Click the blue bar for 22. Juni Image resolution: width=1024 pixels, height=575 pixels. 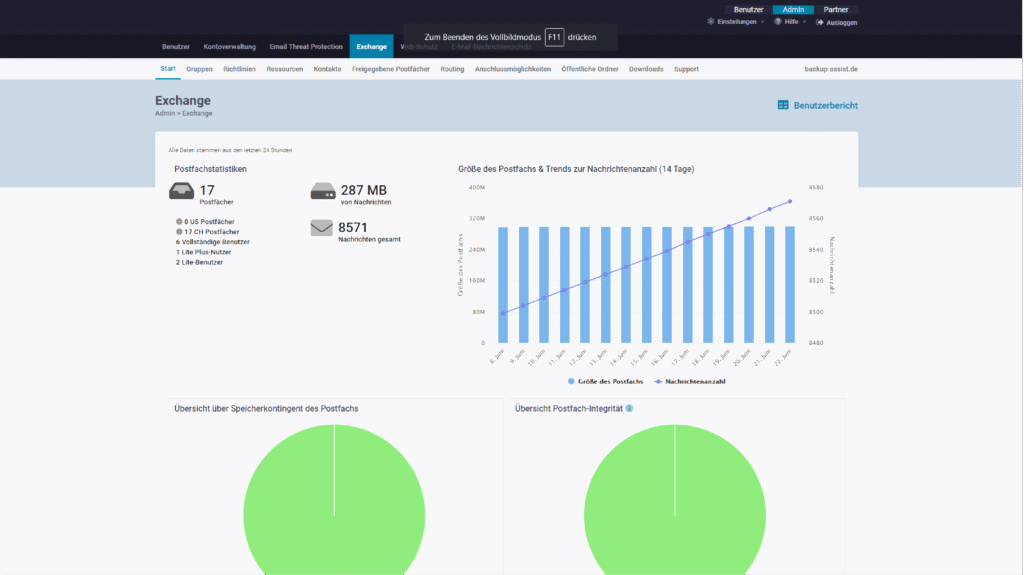coord(790,285)
